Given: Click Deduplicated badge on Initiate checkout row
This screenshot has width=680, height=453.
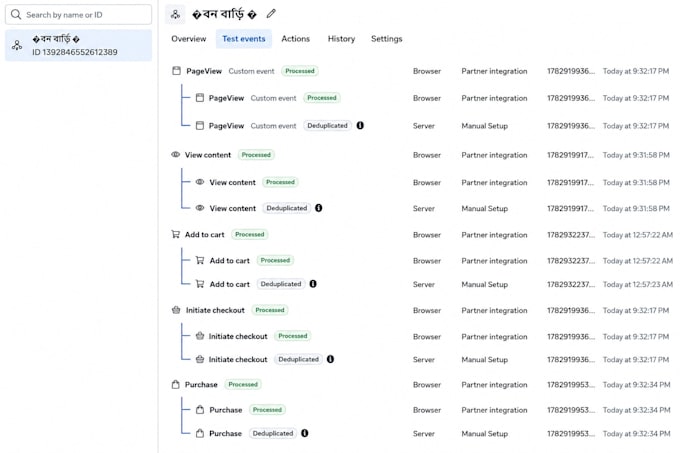Looking at the screenshot, I should (298, 359).
